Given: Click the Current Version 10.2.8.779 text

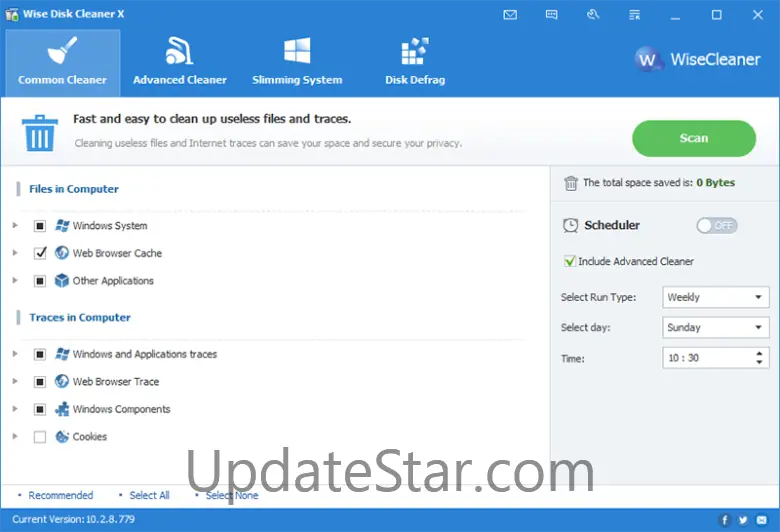Looking at the screenshot, I should 73,520.
